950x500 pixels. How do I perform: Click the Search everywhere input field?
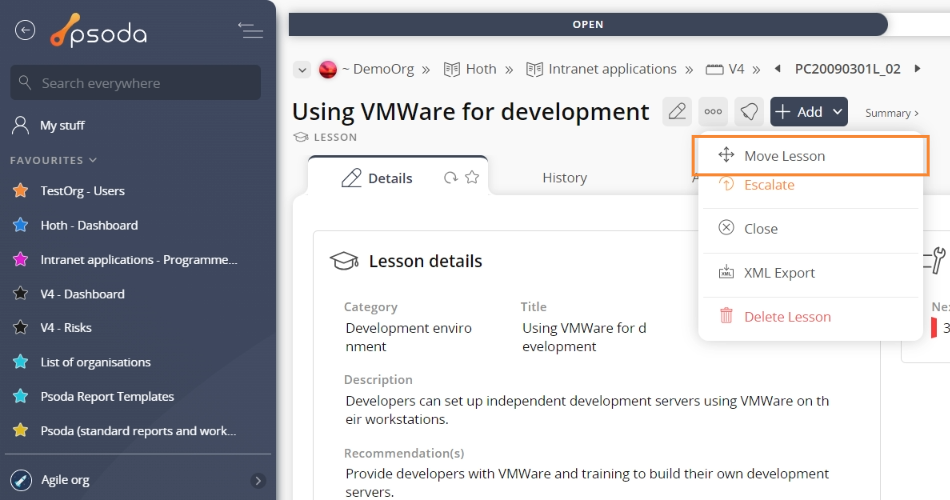pos(136,82)
